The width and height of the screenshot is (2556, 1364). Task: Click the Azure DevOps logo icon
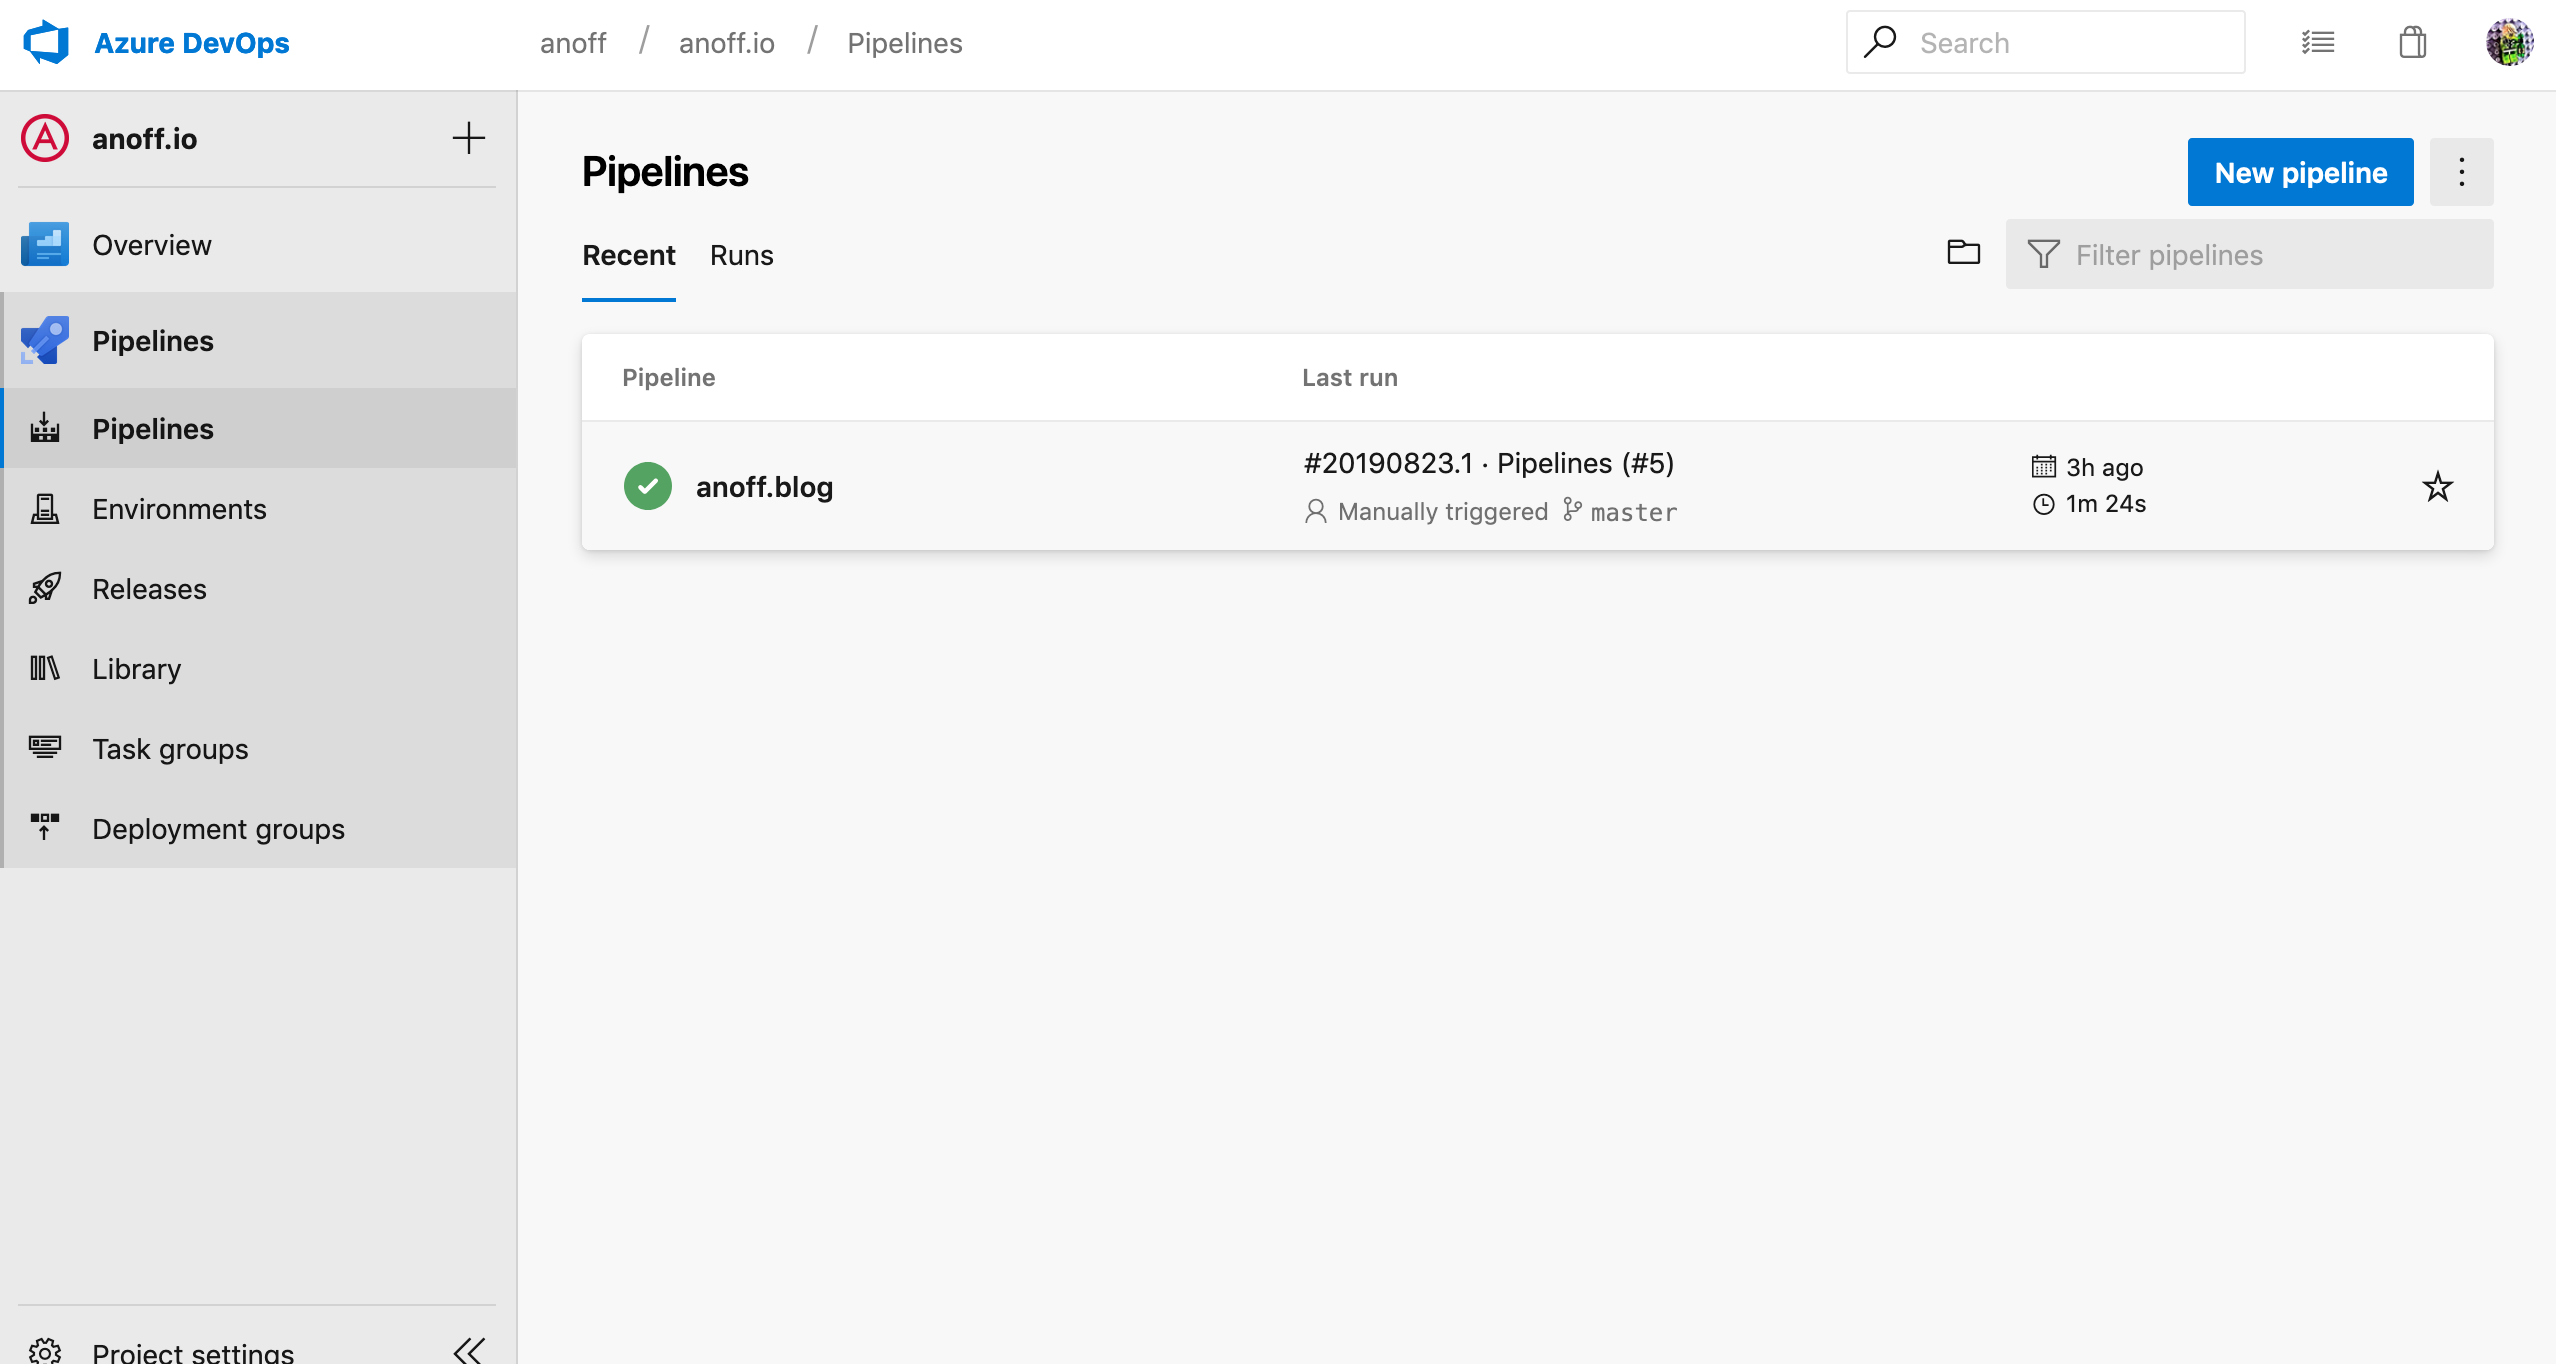[46, 43]
